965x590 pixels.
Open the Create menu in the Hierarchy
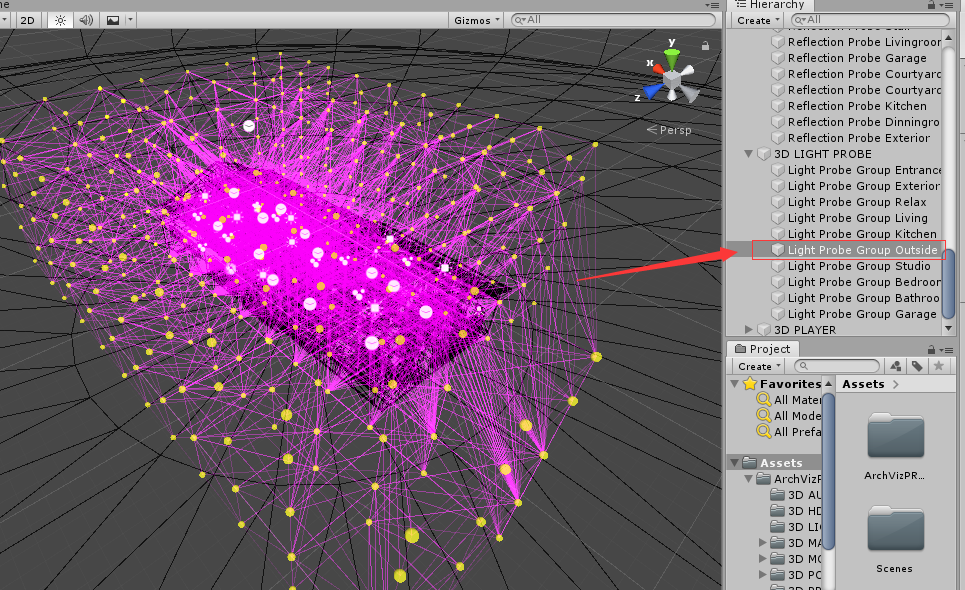[x=756, y=20]
